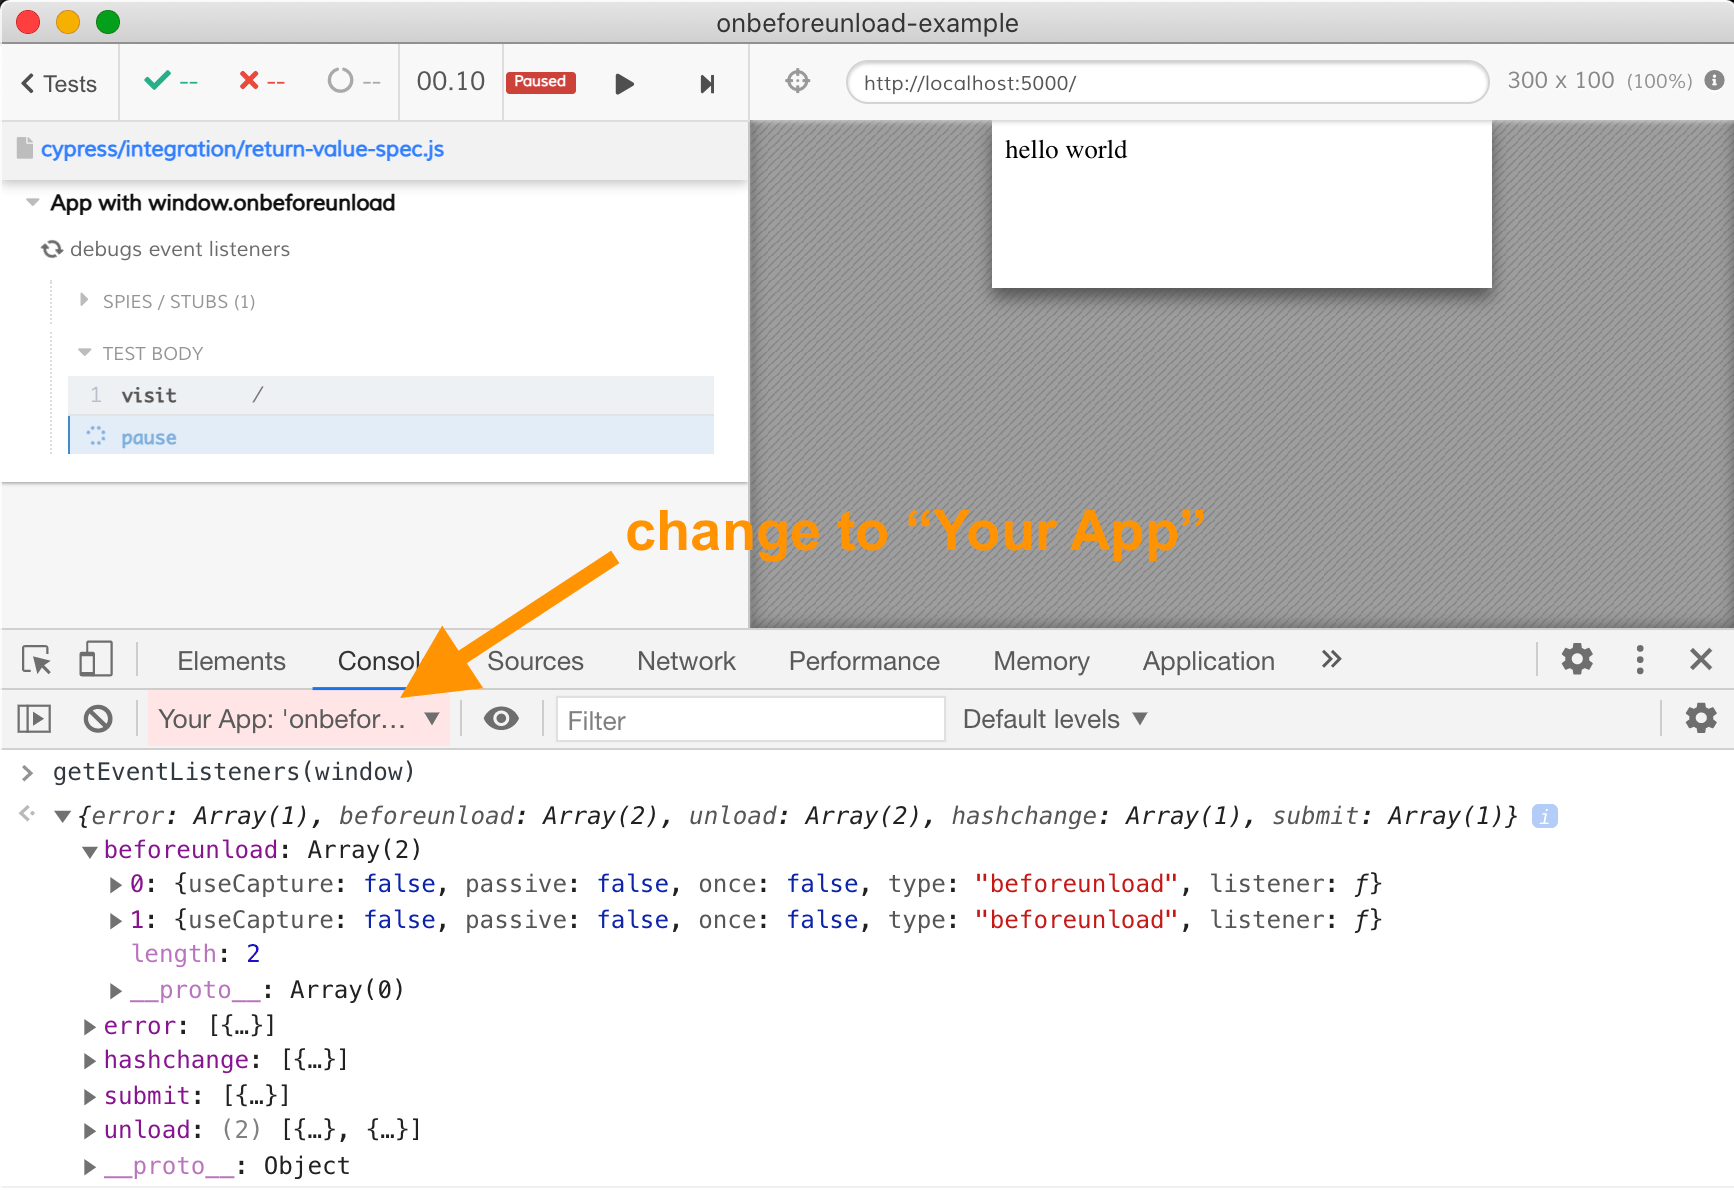Screen dimensions: 1734x1190
Task: Open the return-value-spec.js file link
Action: (x=242, y=149)
